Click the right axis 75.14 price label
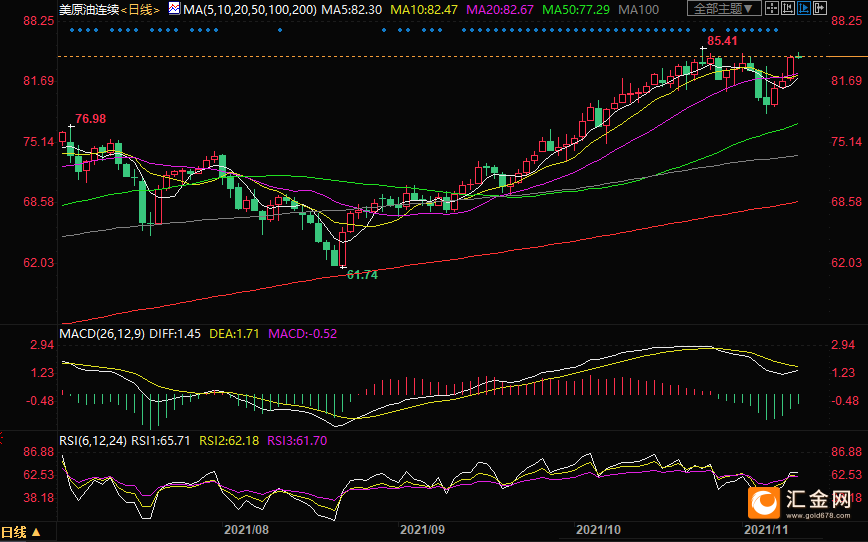 coord(846,142)
